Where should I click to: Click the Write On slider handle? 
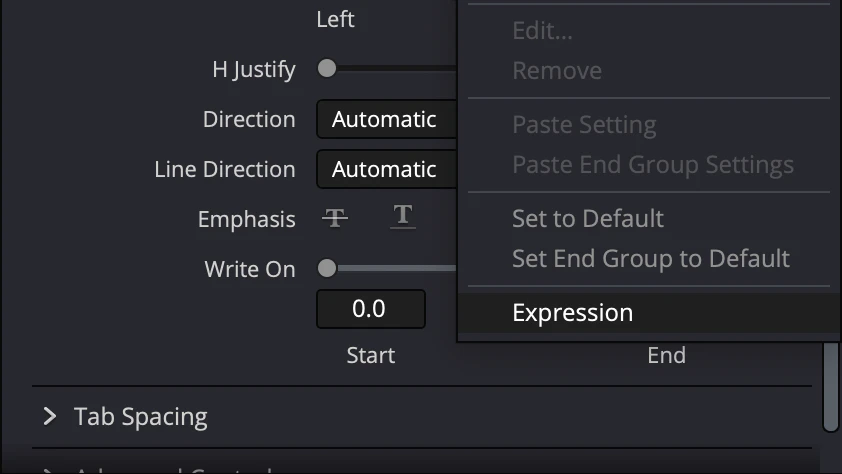327,268
